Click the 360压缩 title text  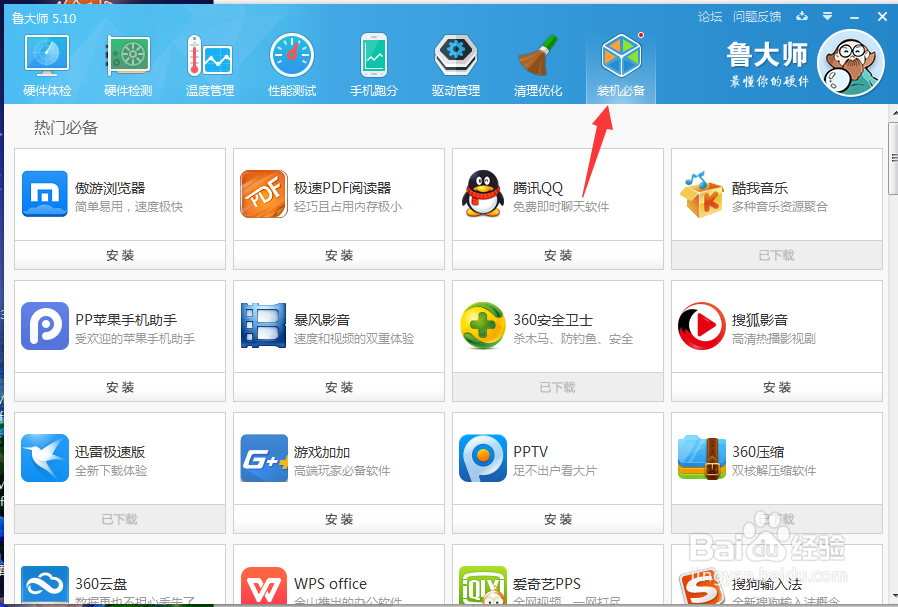[758, 452]
